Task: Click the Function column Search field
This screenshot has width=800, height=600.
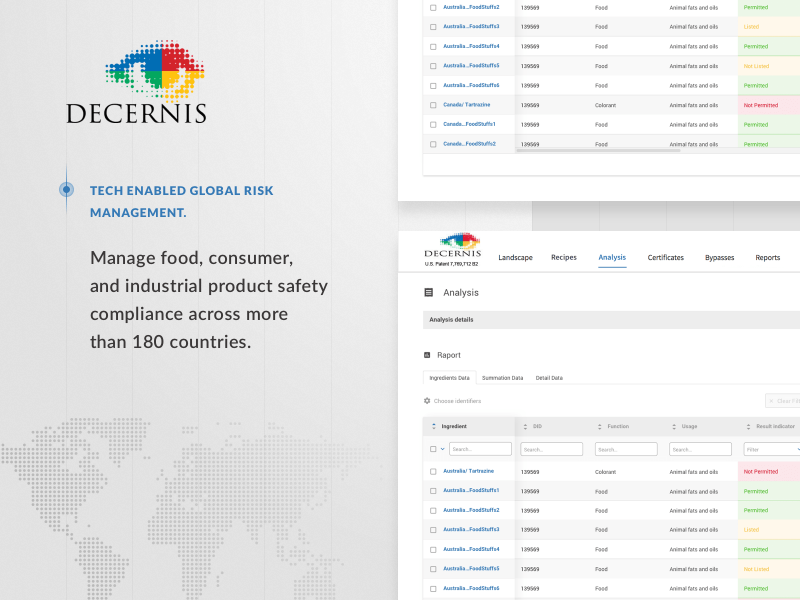Action: pyautogui.click(x=626, y=449)
